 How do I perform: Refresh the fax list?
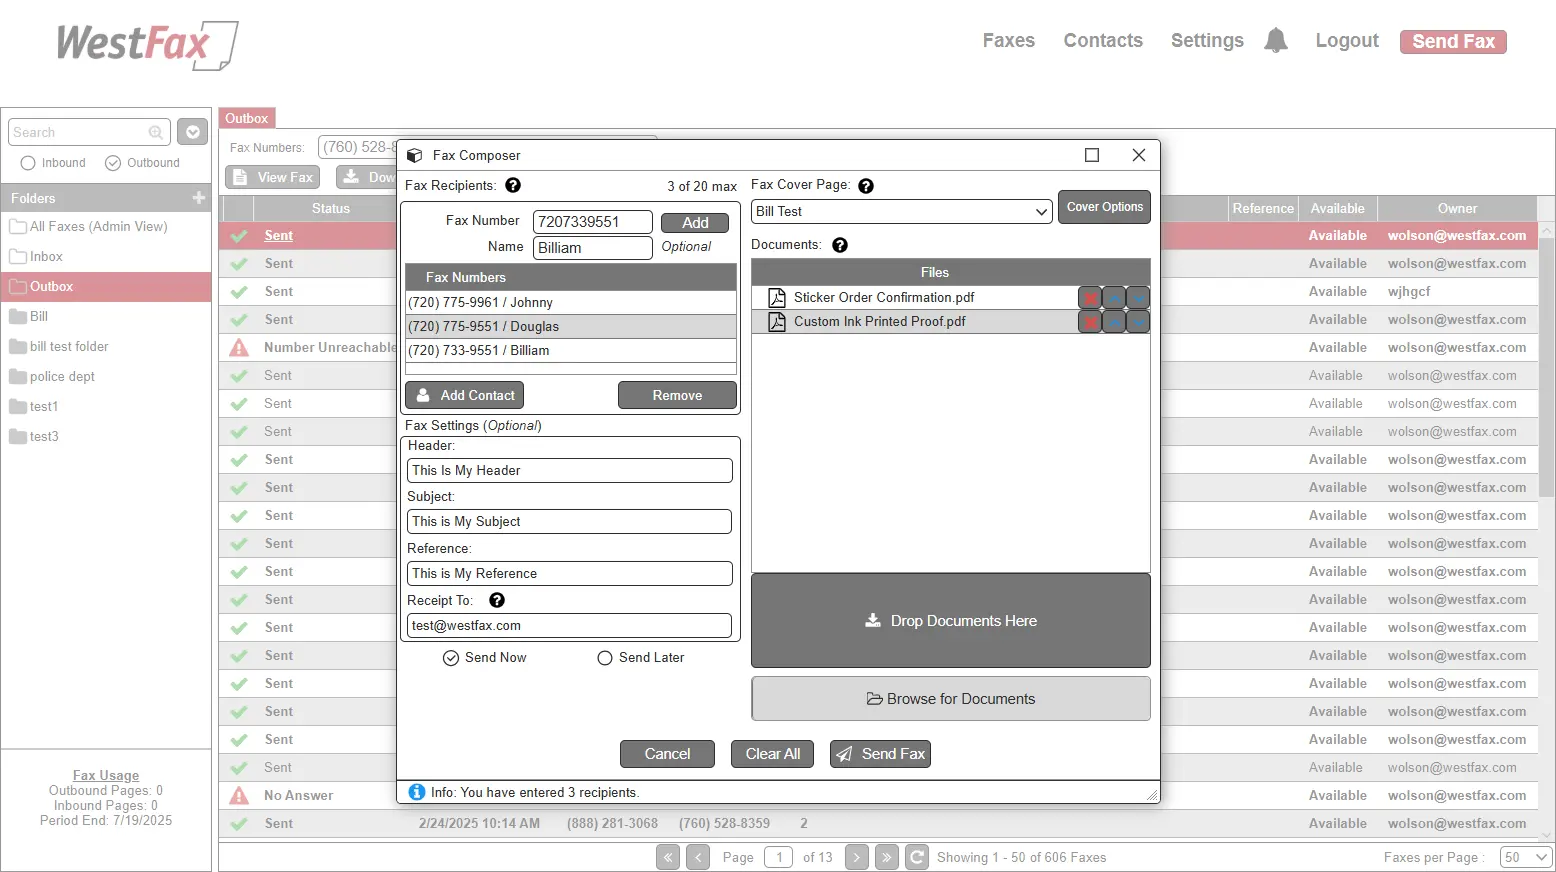point(917,857)
